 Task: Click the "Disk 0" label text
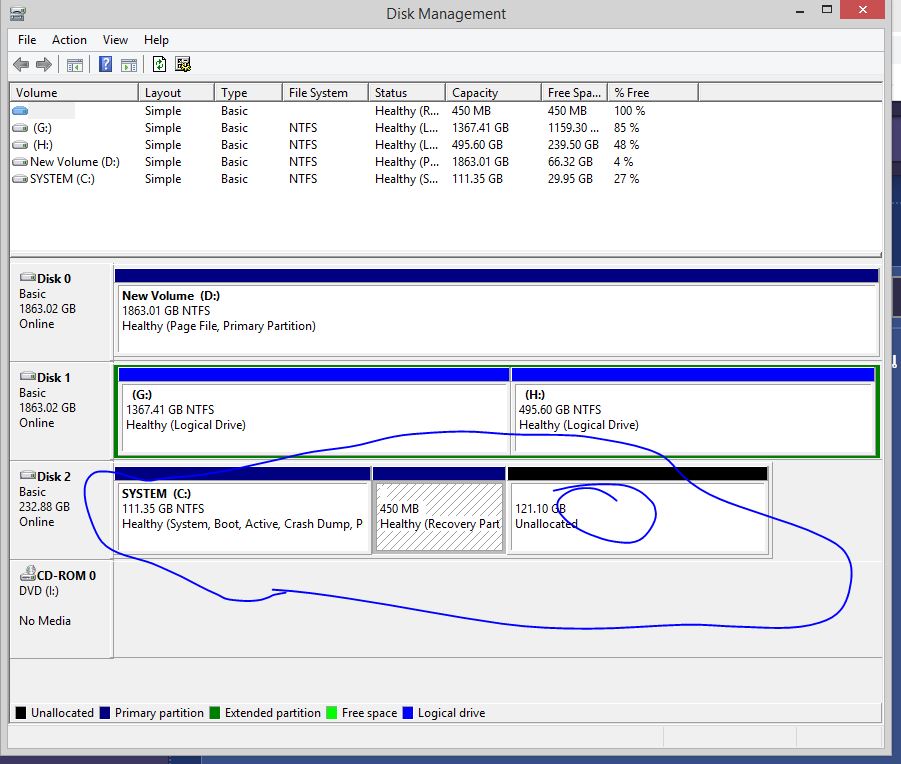click(54, 279)
